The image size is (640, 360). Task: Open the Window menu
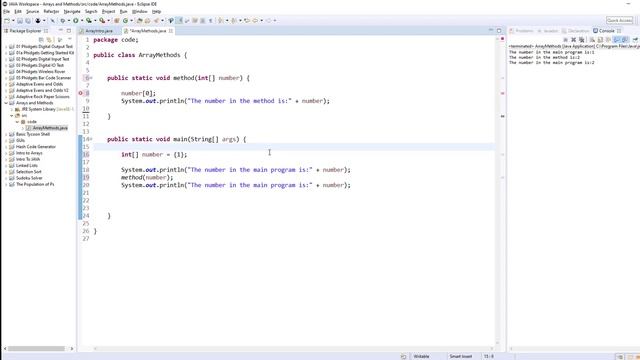point(140,11)
